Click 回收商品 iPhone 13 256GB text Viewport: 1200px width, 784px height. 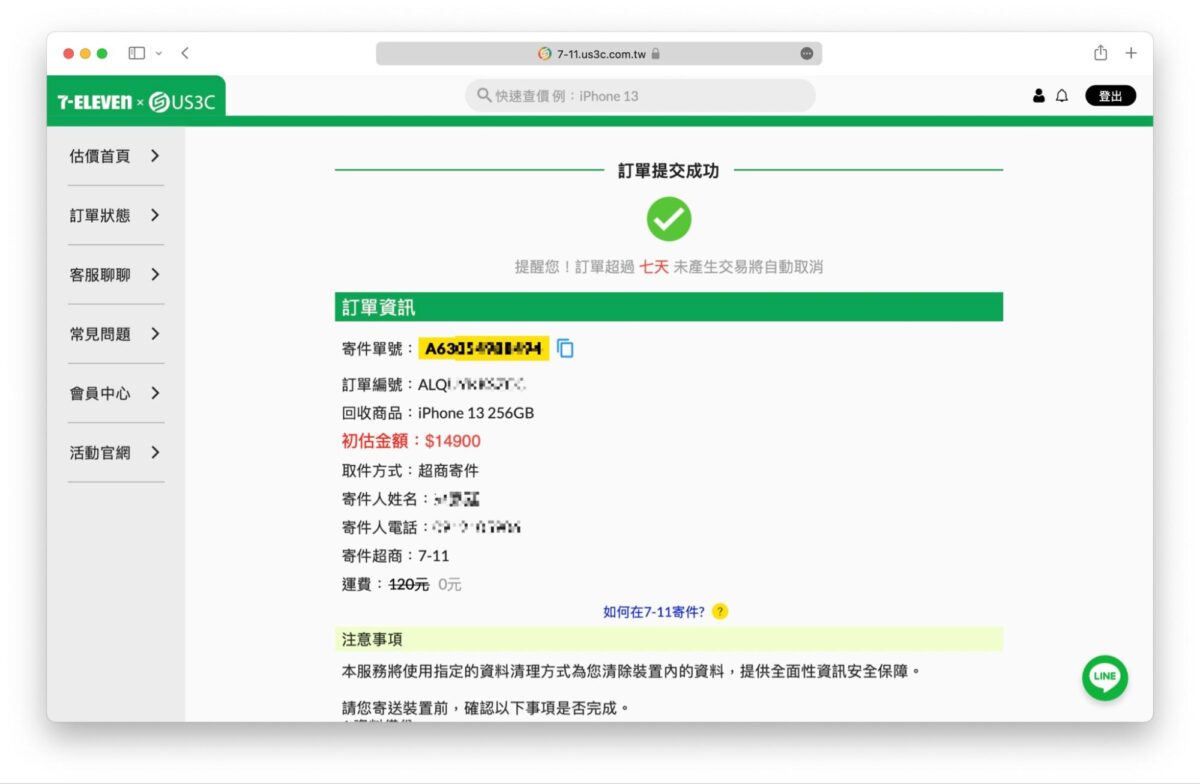(x=438, y=413)
